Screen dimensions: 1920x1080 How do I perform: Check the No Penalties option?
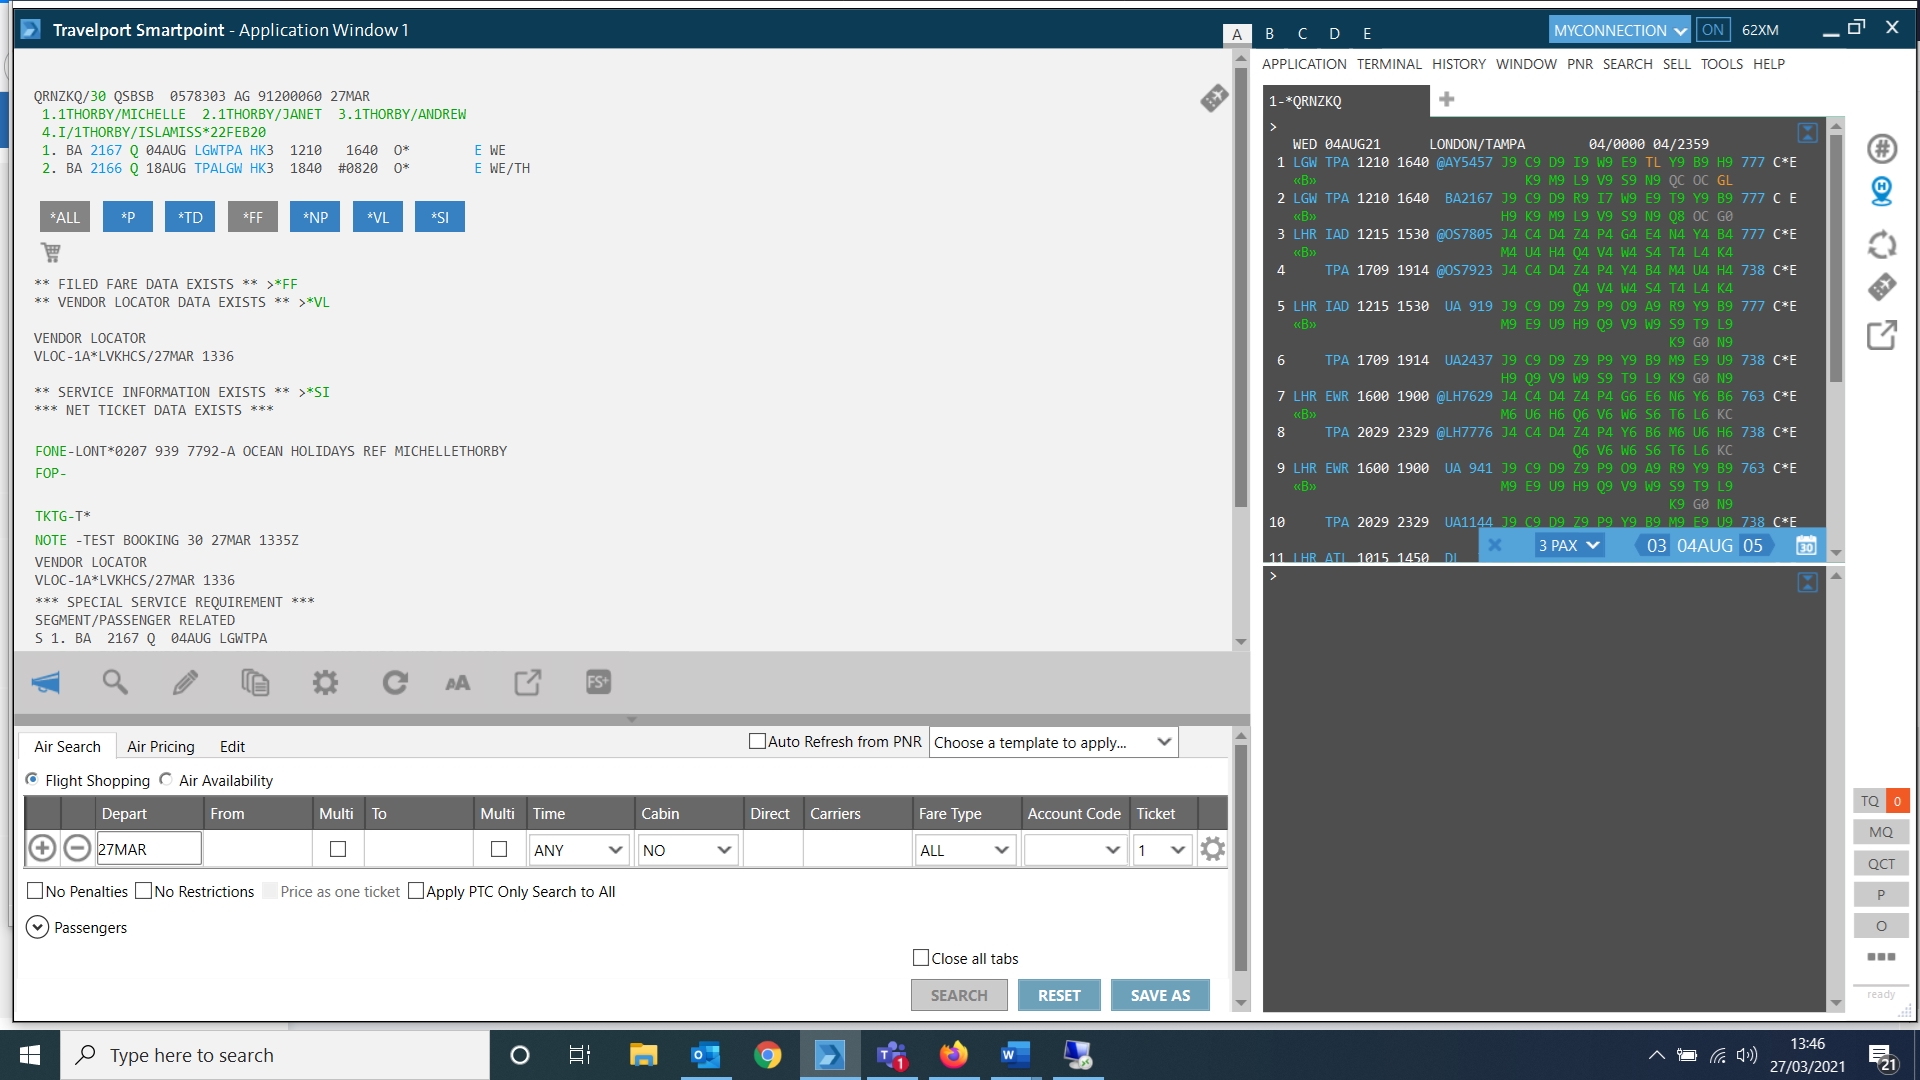pyautogui.click(x=35, y=891)
